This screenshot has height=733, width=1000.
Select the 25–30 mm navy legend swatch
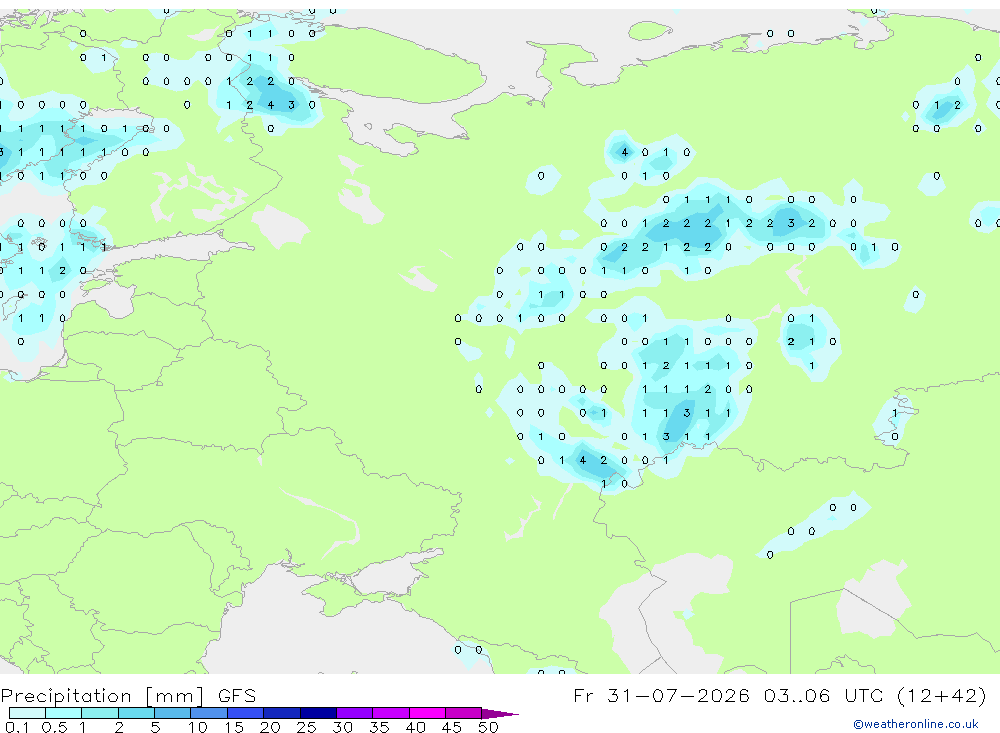(318, 713)
